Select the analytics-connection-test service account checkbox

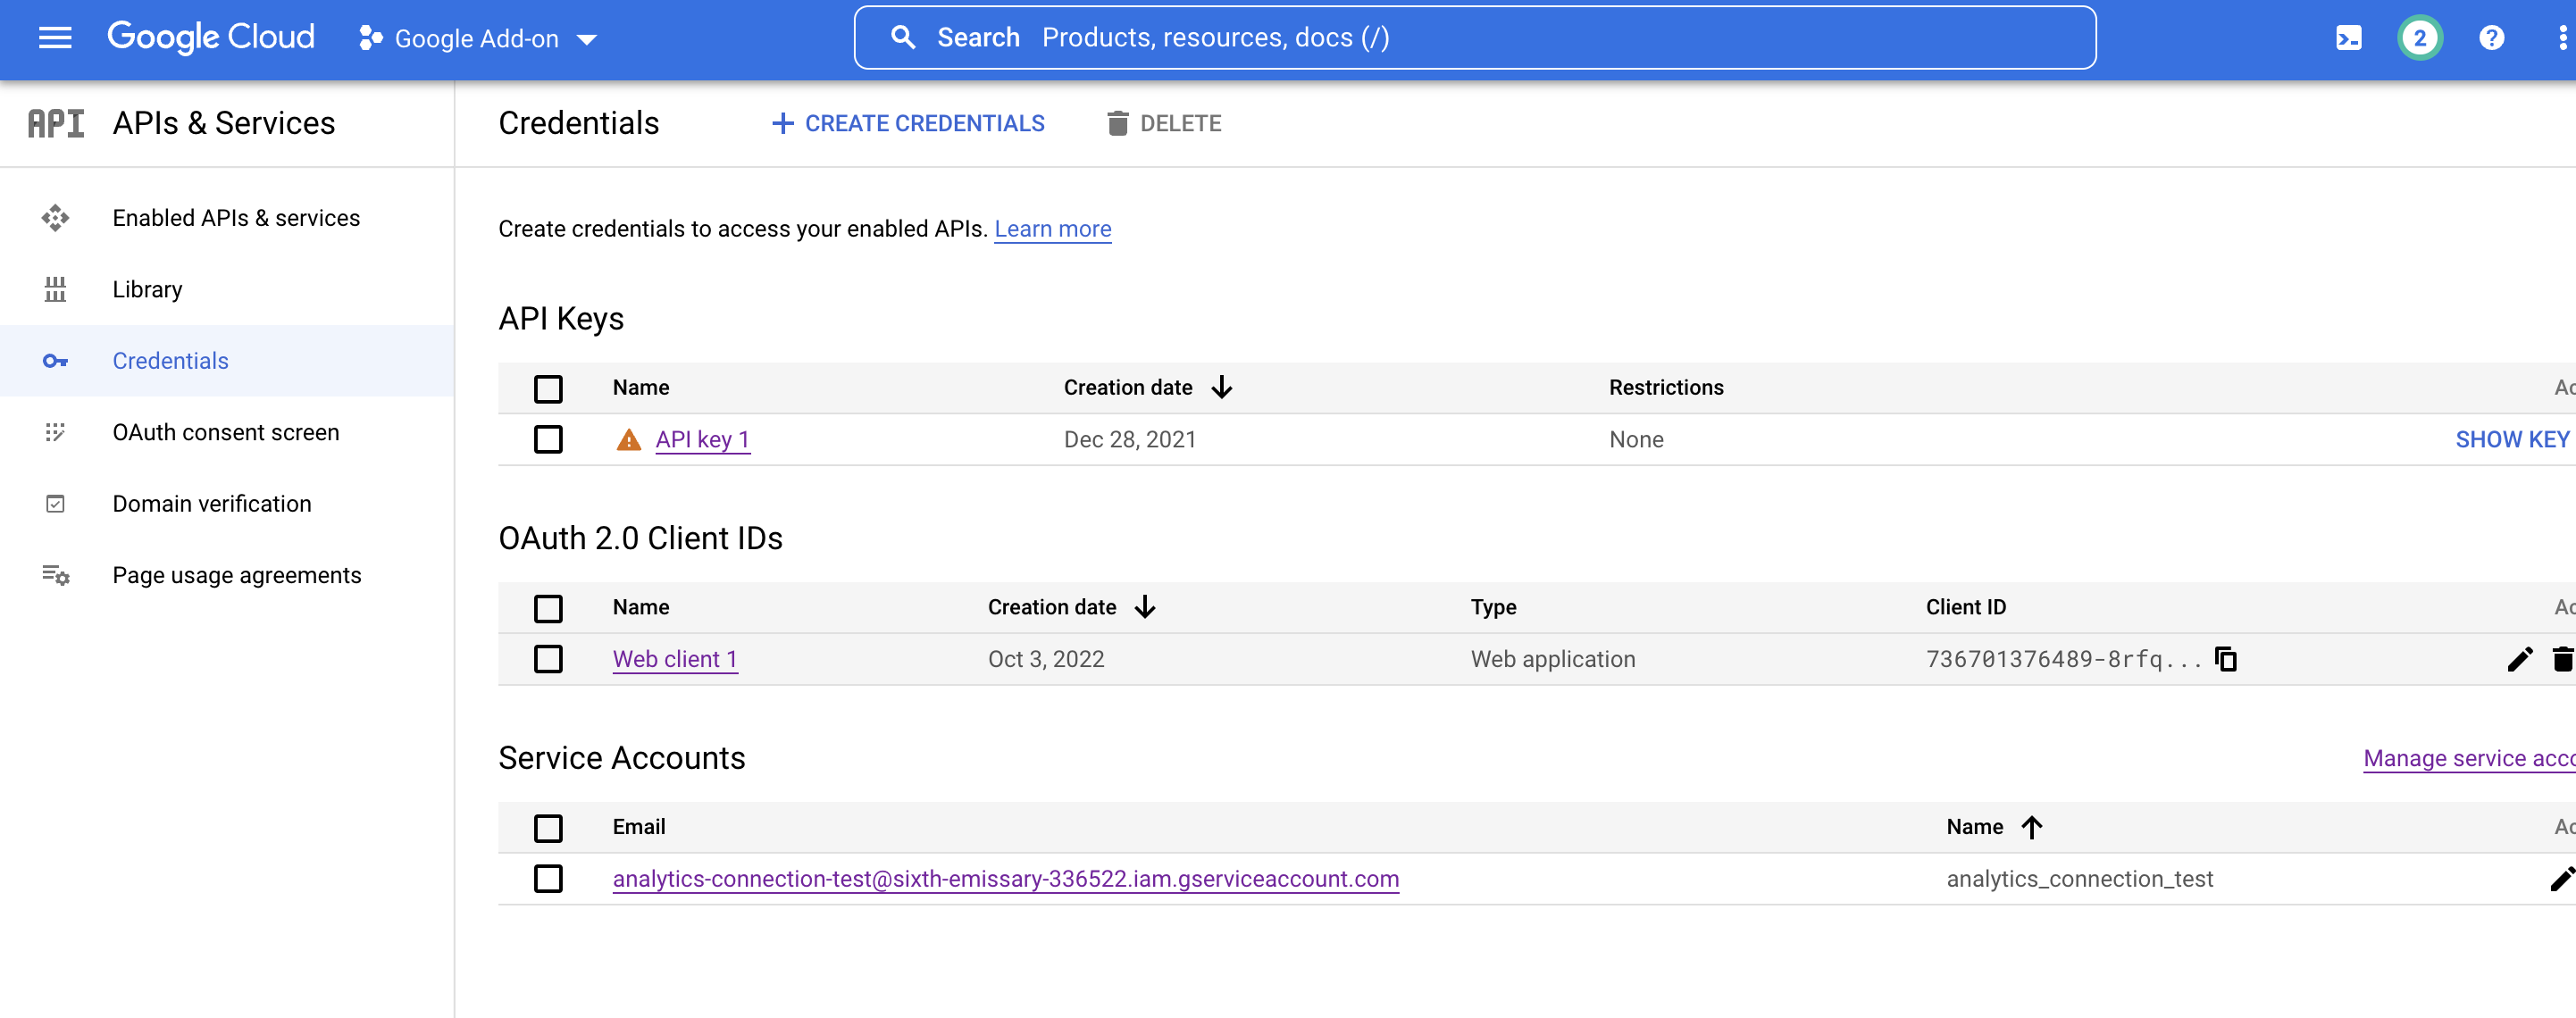coord(548,879)
